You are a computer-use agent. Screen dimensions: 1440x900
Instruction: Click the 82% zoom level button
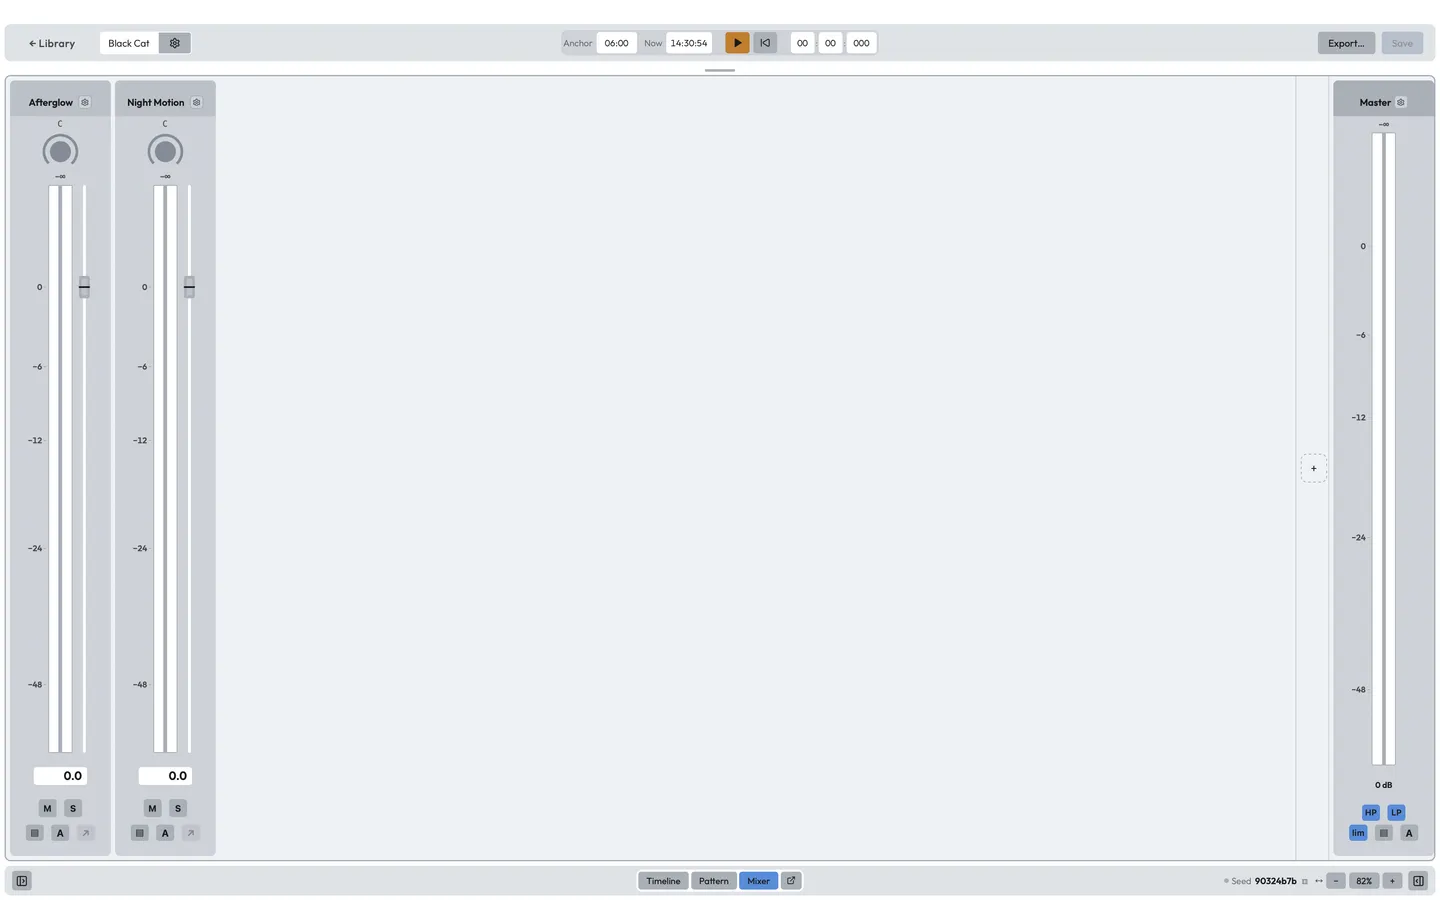(1364, 881)
